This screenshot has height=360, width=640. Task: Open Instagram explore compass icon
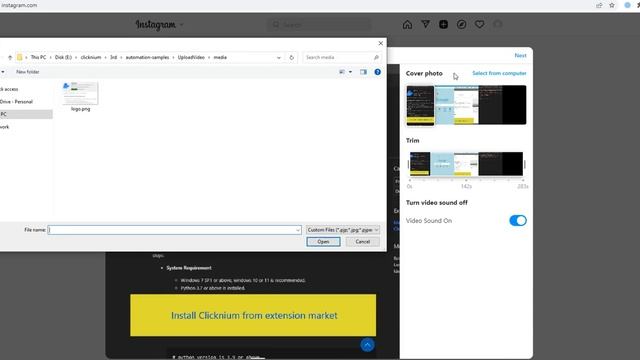[462, 24]
